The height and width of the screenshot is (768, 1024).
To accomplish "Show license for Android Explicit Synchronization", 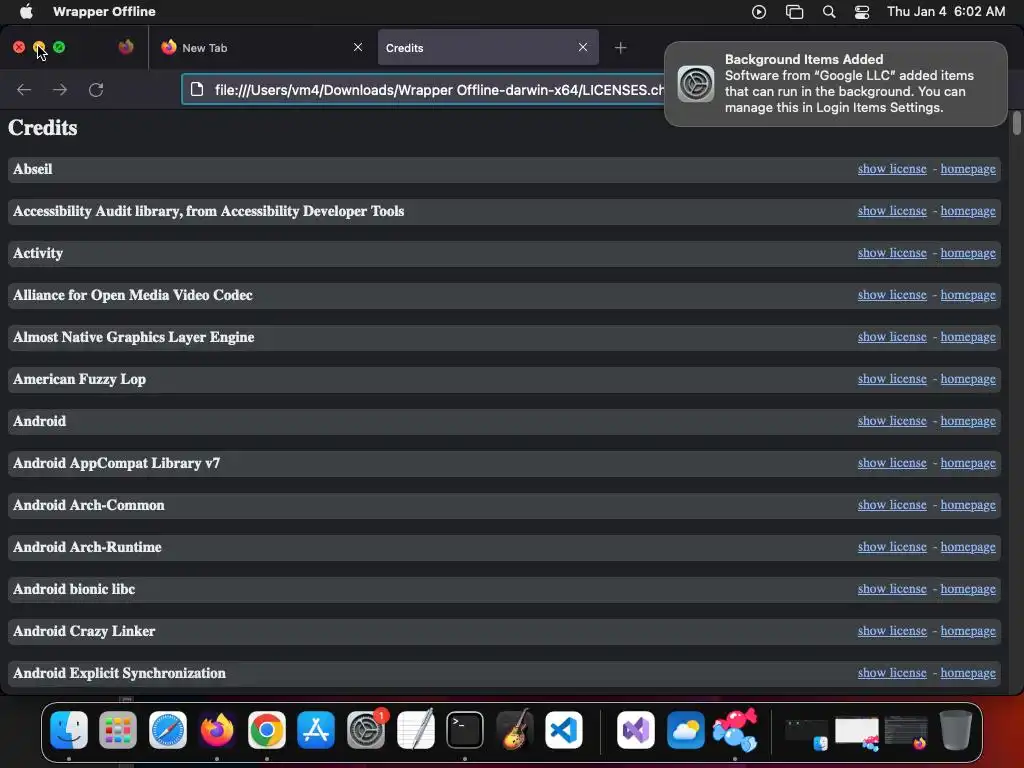I will pos(892,673).
